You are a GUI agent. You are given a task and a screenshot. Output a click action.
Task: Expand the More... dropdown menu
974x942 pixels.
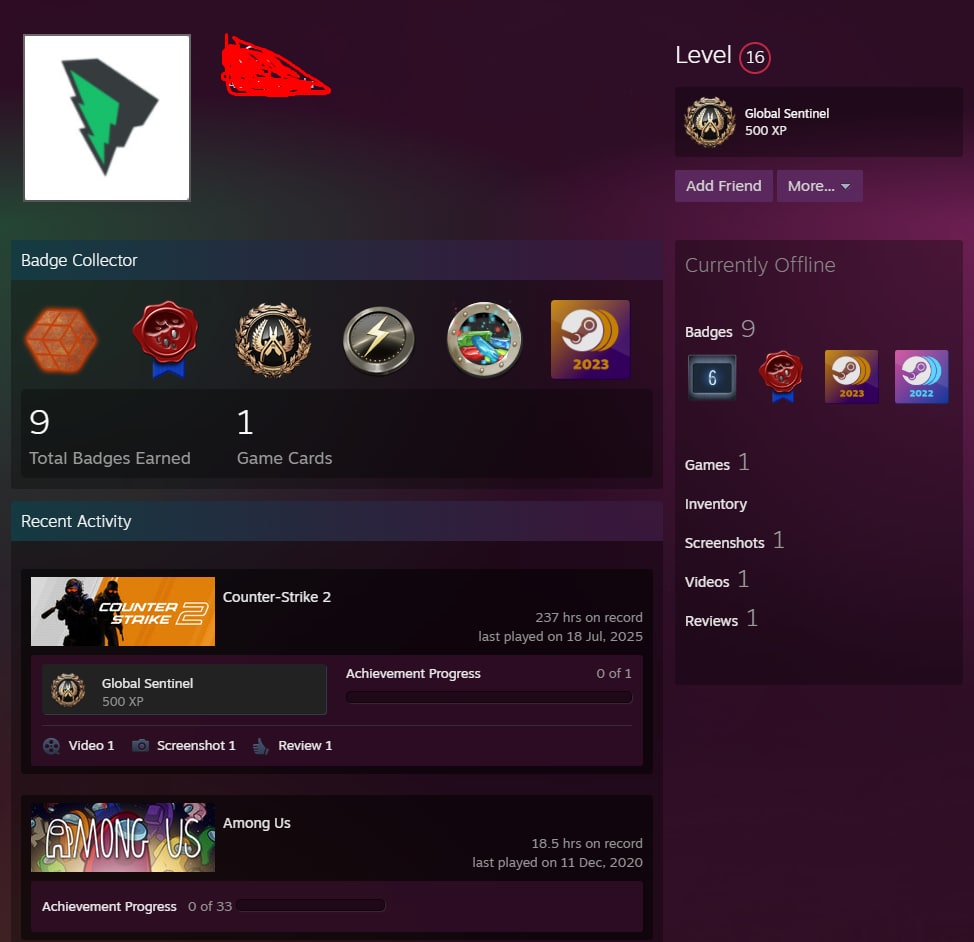point(819,186)
